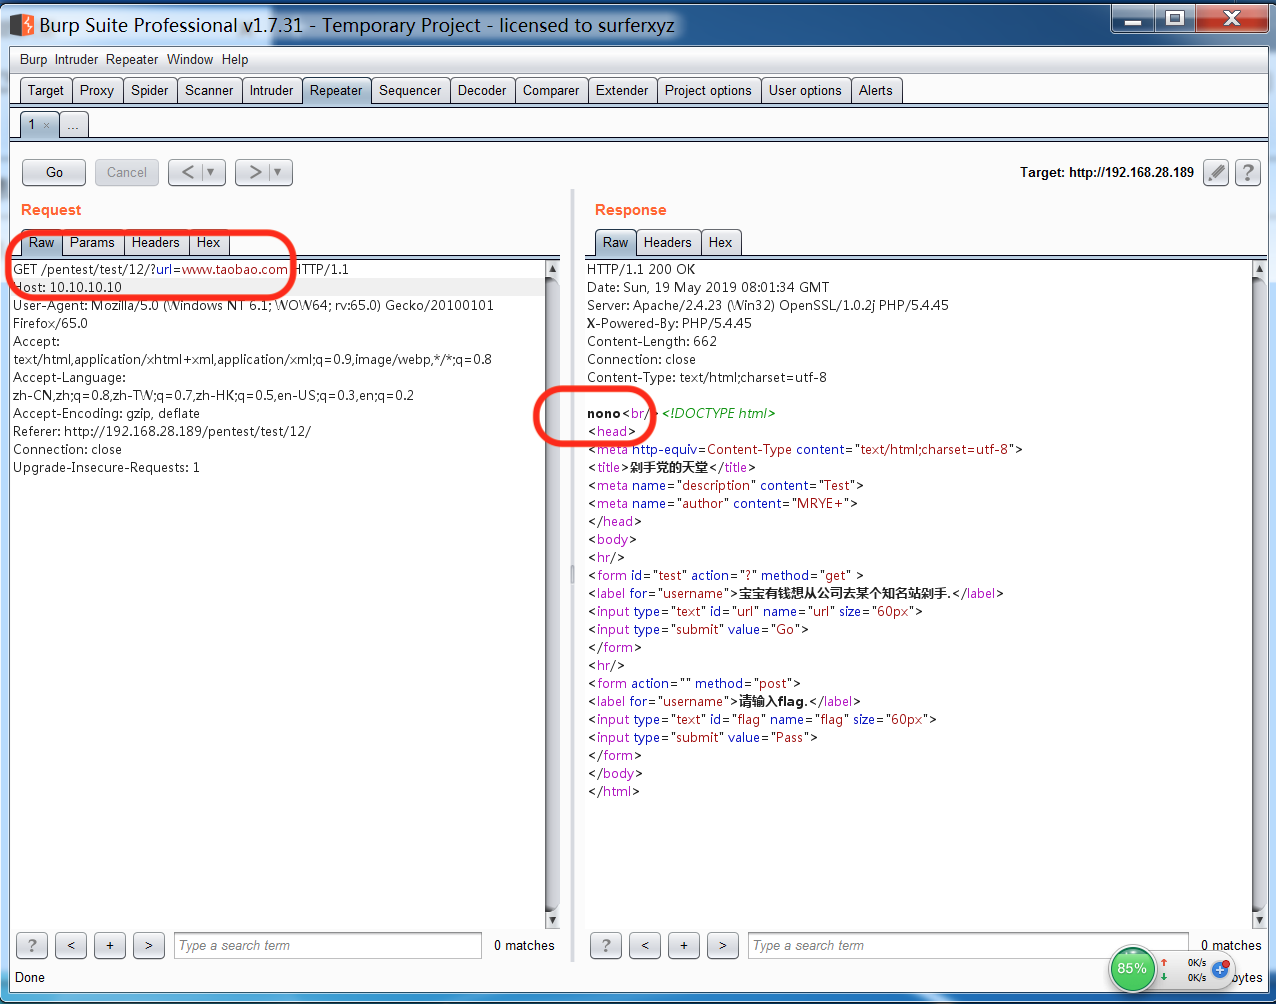The image size is (1276, 1004).
Task: Click the green 85% floating indicator
Action: tap(1132, 968)
